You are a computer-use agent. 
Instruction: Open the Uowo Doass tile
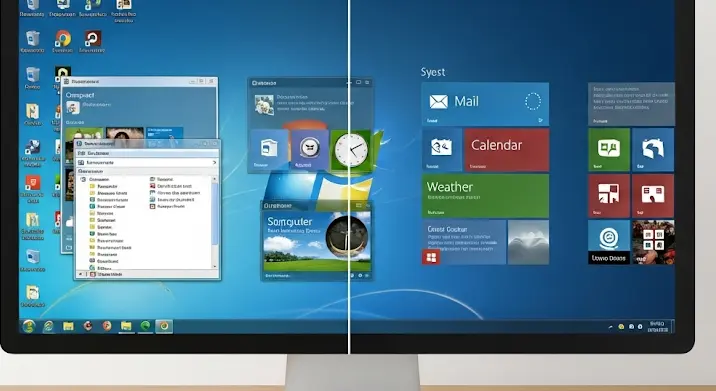[609, 242]
